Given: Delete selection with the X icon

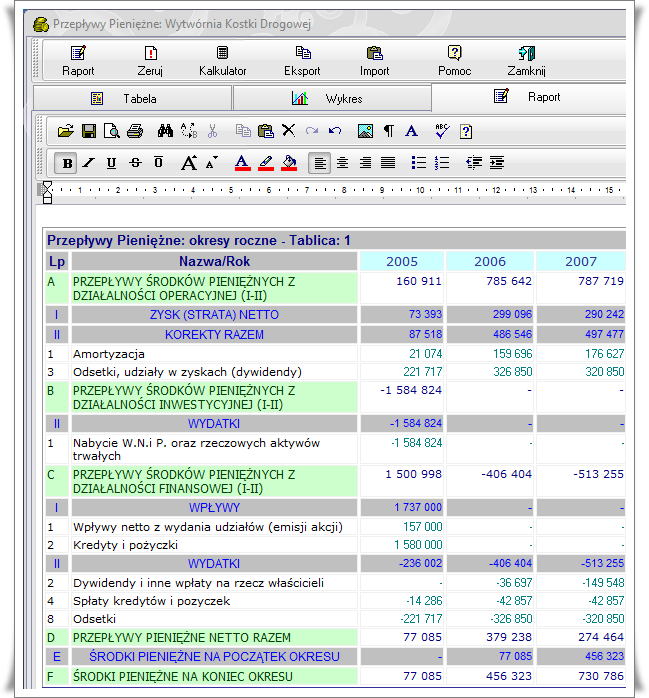Looking at the screenshot, I should tap(288, 131).
